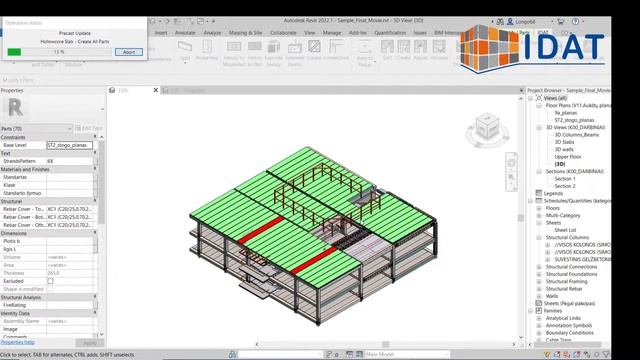Expand the Multi-Category schedule node
The width and height of the screenshot is (640, 360).
[x=539, y=216]
